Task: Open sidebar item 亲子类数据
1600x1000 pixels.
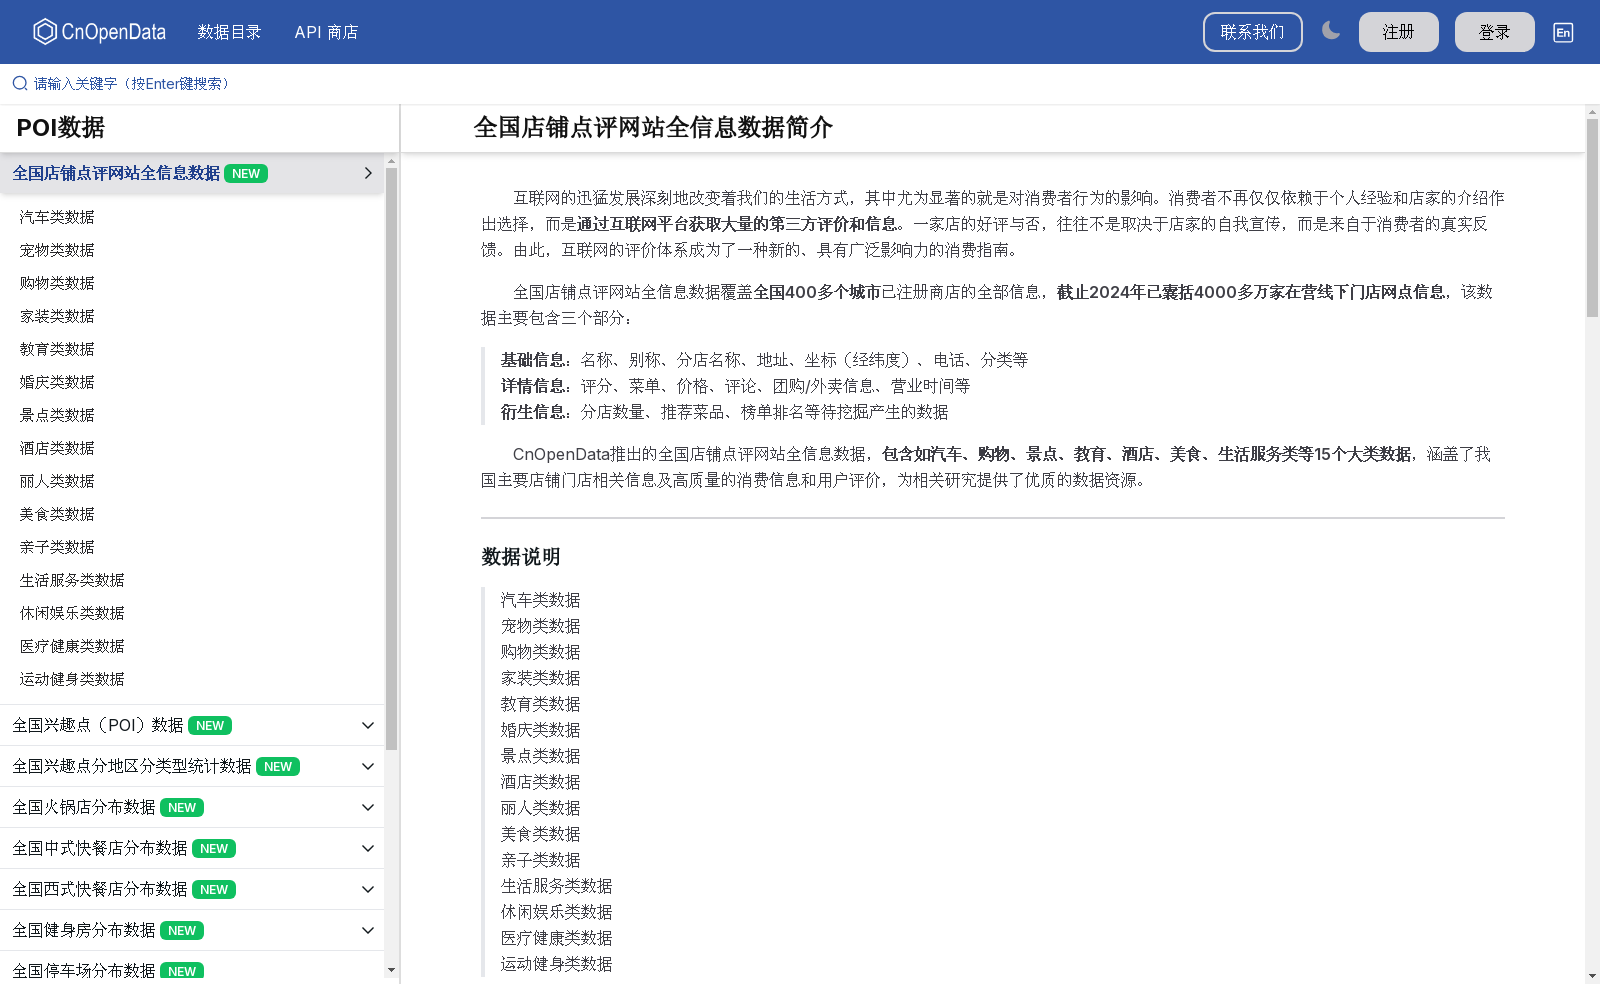Action: tap(57, 547)
